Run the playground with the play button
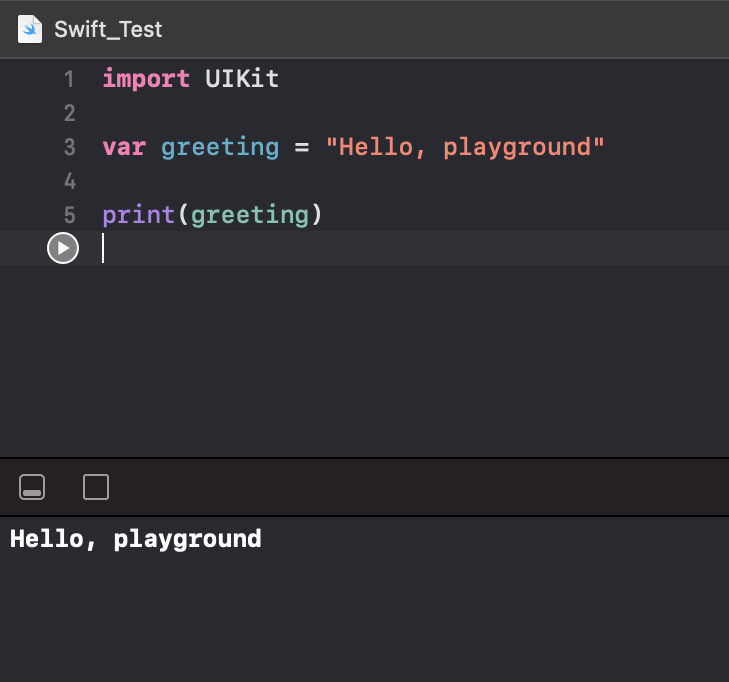The image size is (729, 682). pos(63,248)
